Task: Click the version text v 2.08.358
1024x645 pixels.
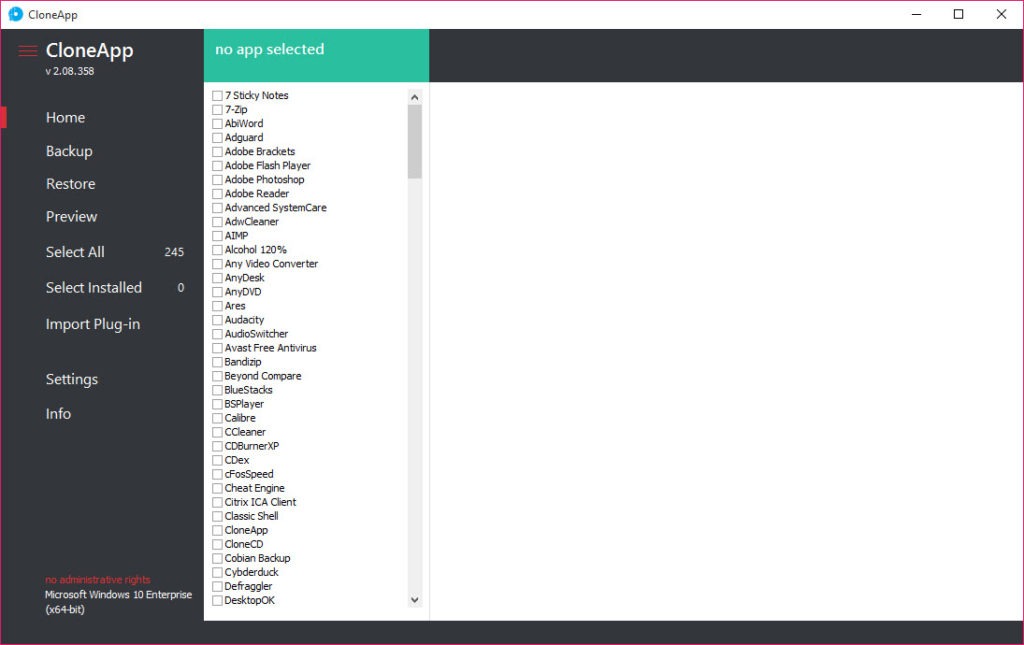Action: coord(70,71)
